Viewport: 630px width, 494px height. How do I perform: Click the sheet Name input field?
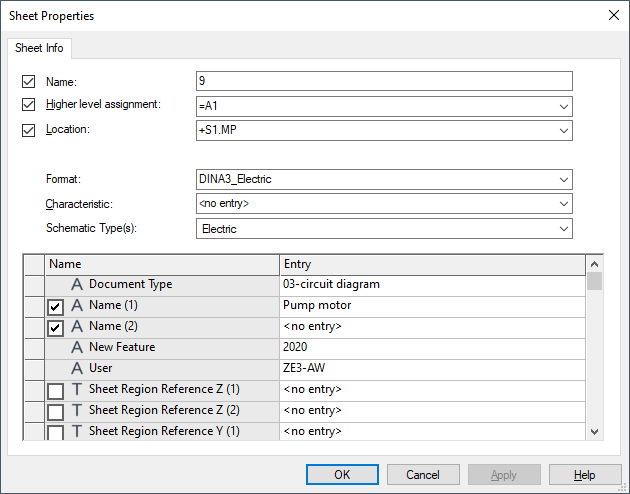(384, 81)
